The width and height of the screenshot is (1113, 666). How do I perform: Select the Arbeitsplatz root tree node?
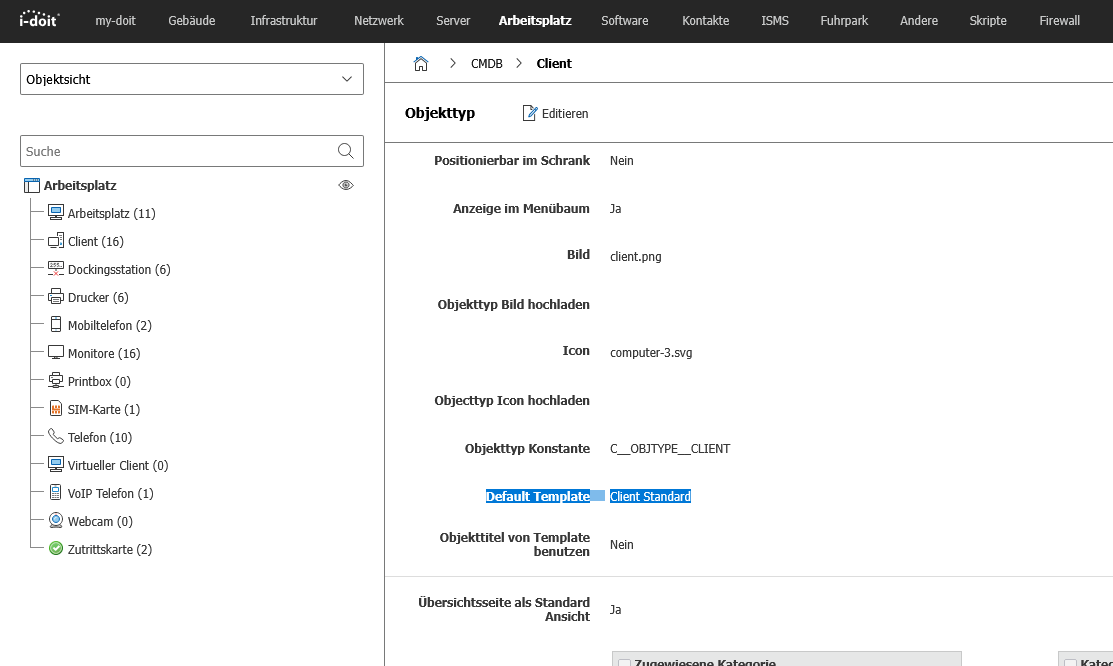tap(80, 185)
